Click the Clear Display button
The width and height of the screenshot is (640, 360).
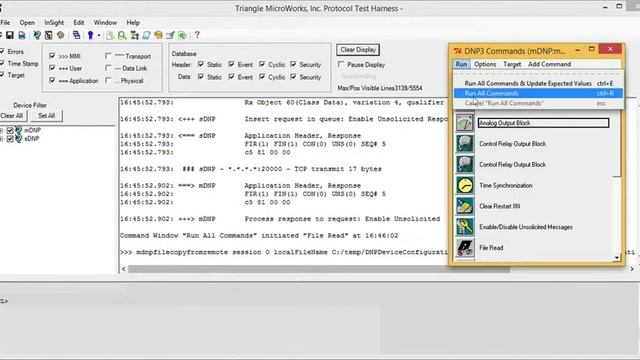point(358,50)
